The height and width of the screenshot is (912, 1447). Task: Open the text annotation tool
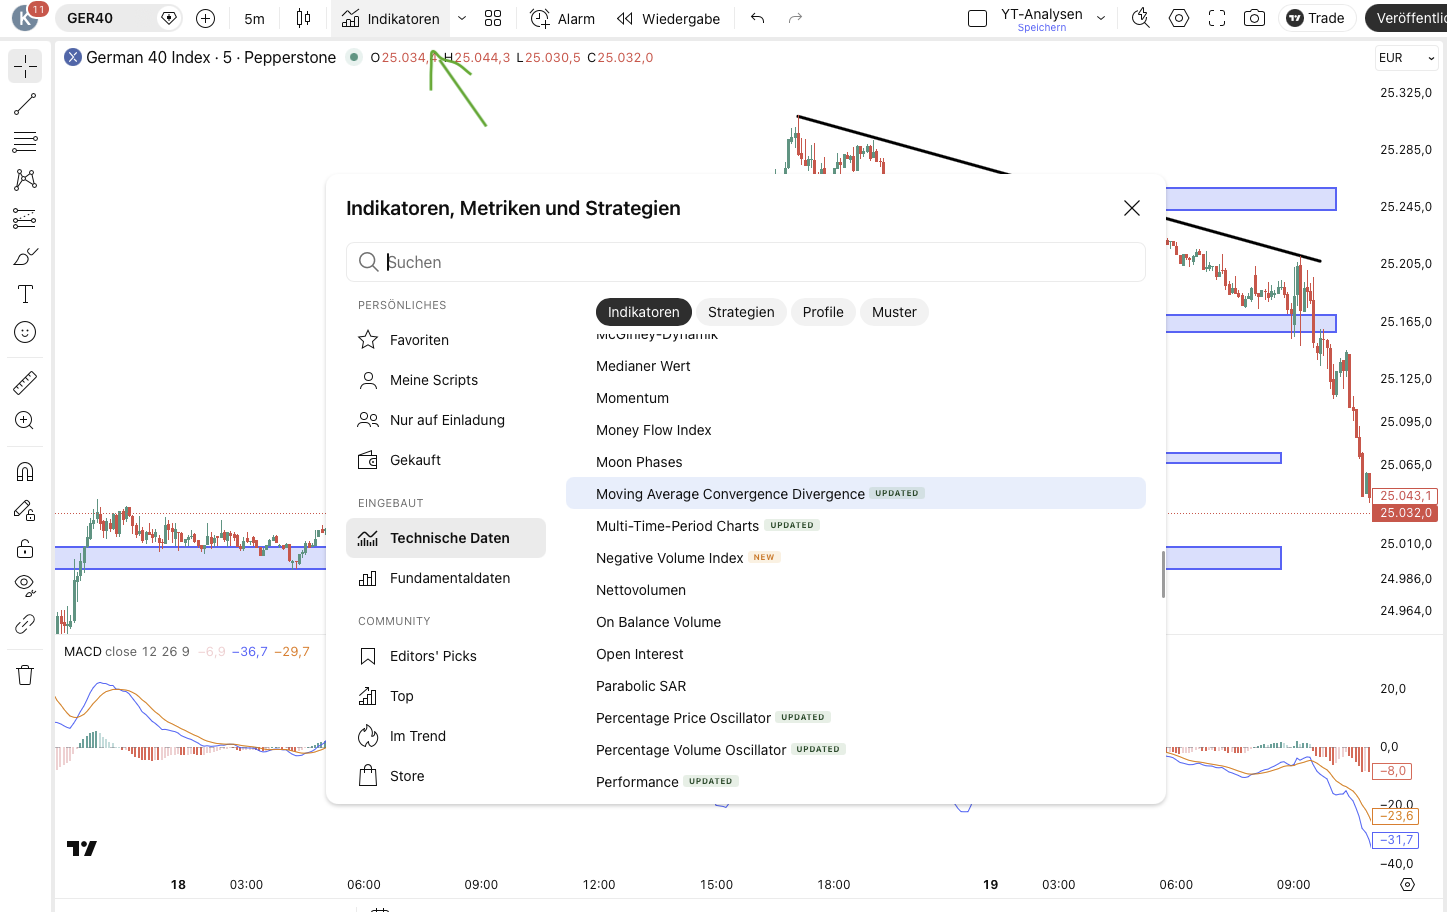pos(24,293)
